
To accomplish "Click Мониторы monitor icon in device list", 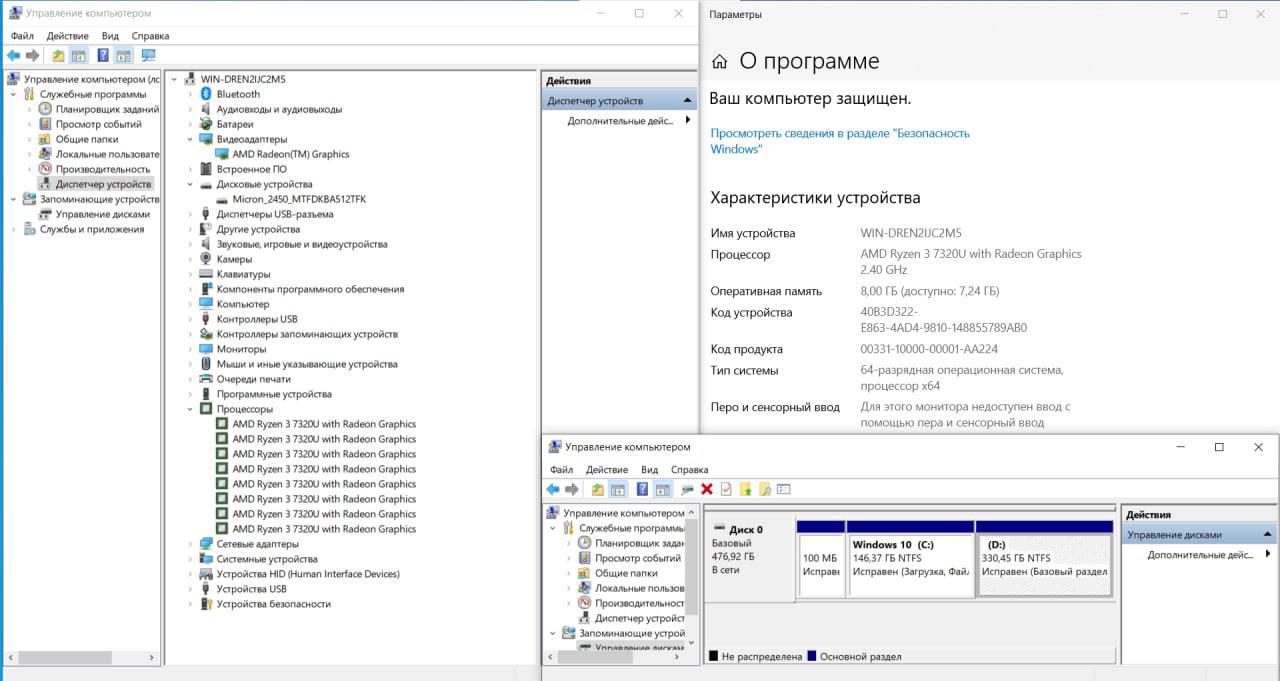I will (206, 349).
